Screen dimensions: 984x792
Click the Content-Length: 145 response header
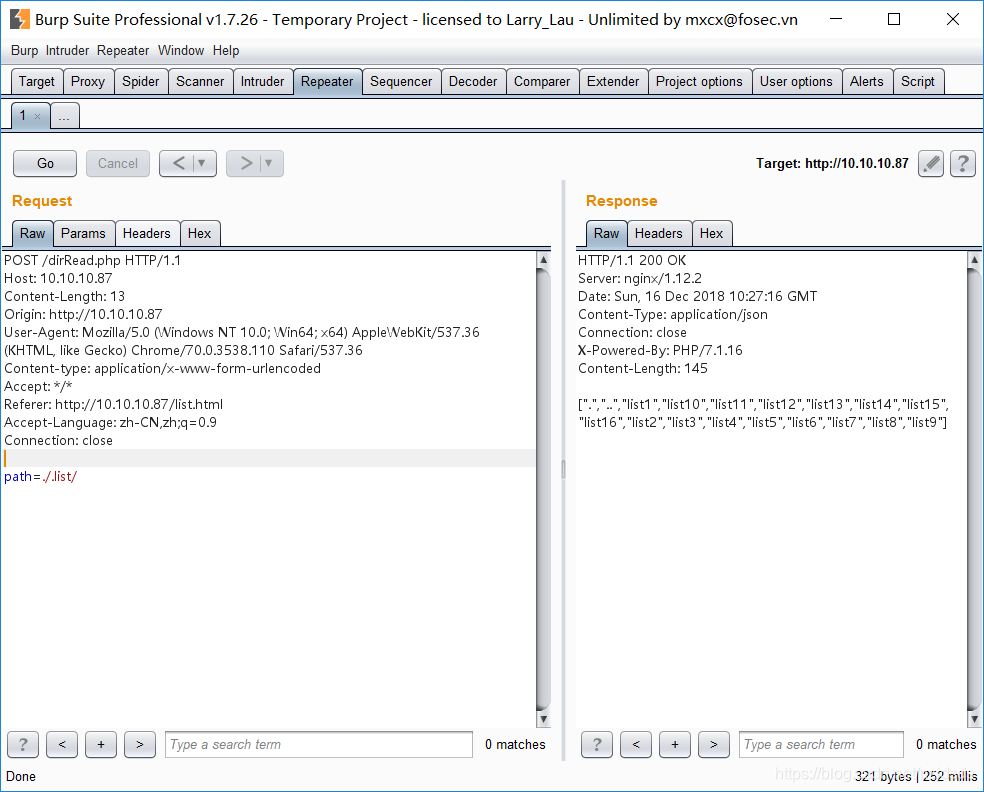coord(643,368)
